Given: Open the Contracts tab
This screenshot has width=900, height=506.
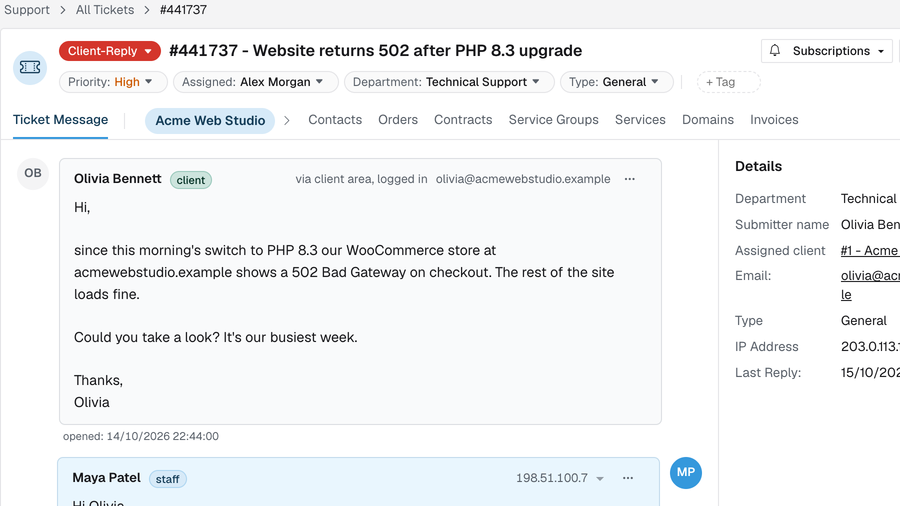Looking at the screenshot, I should (x=463, y=120).
